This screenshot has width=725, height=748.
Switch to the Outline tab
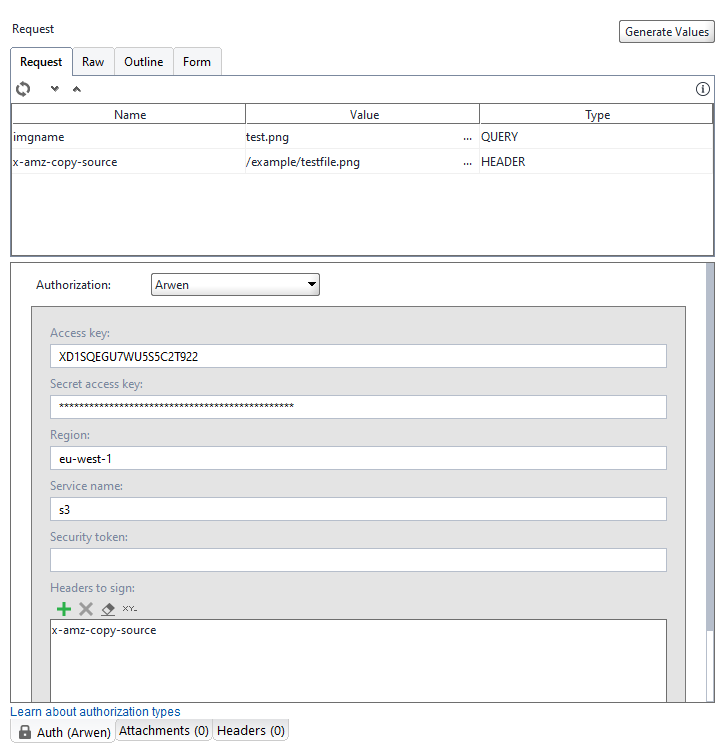(x=144, y=62)
